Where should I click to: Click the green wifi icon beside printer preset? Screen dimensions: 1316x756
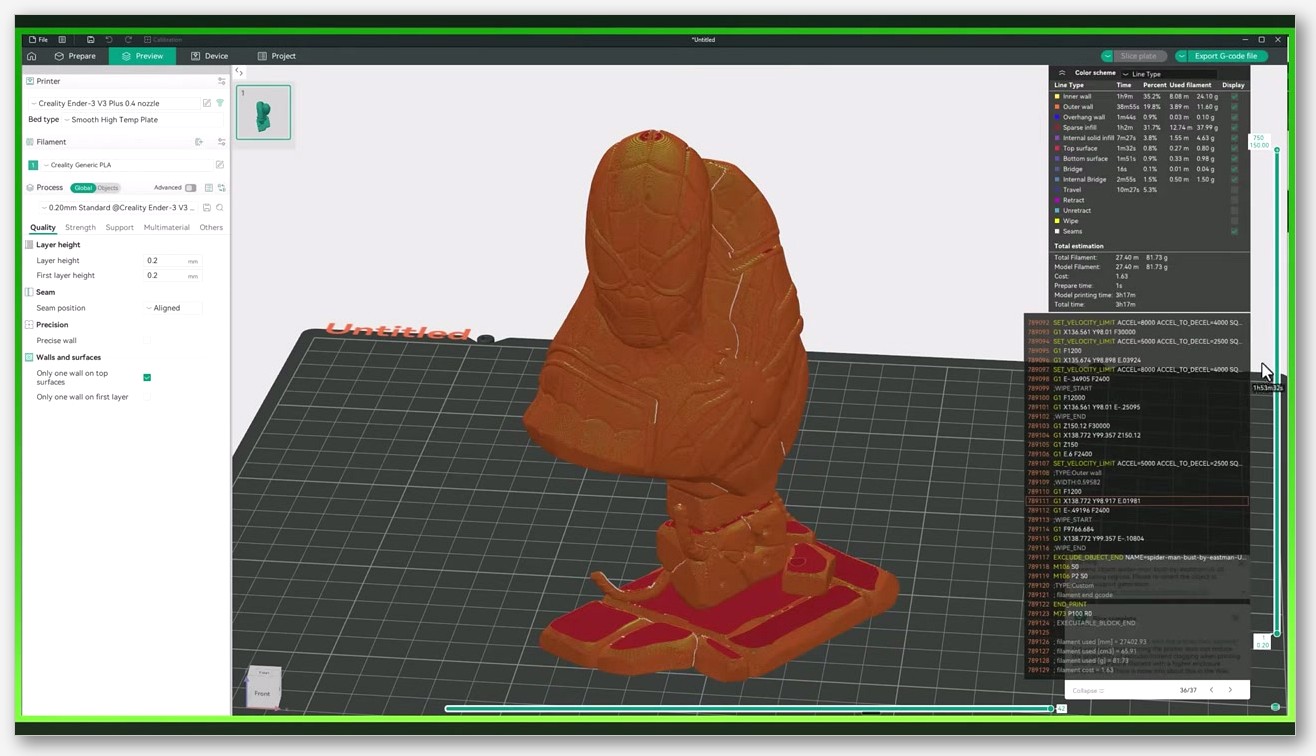click(220, 103)
